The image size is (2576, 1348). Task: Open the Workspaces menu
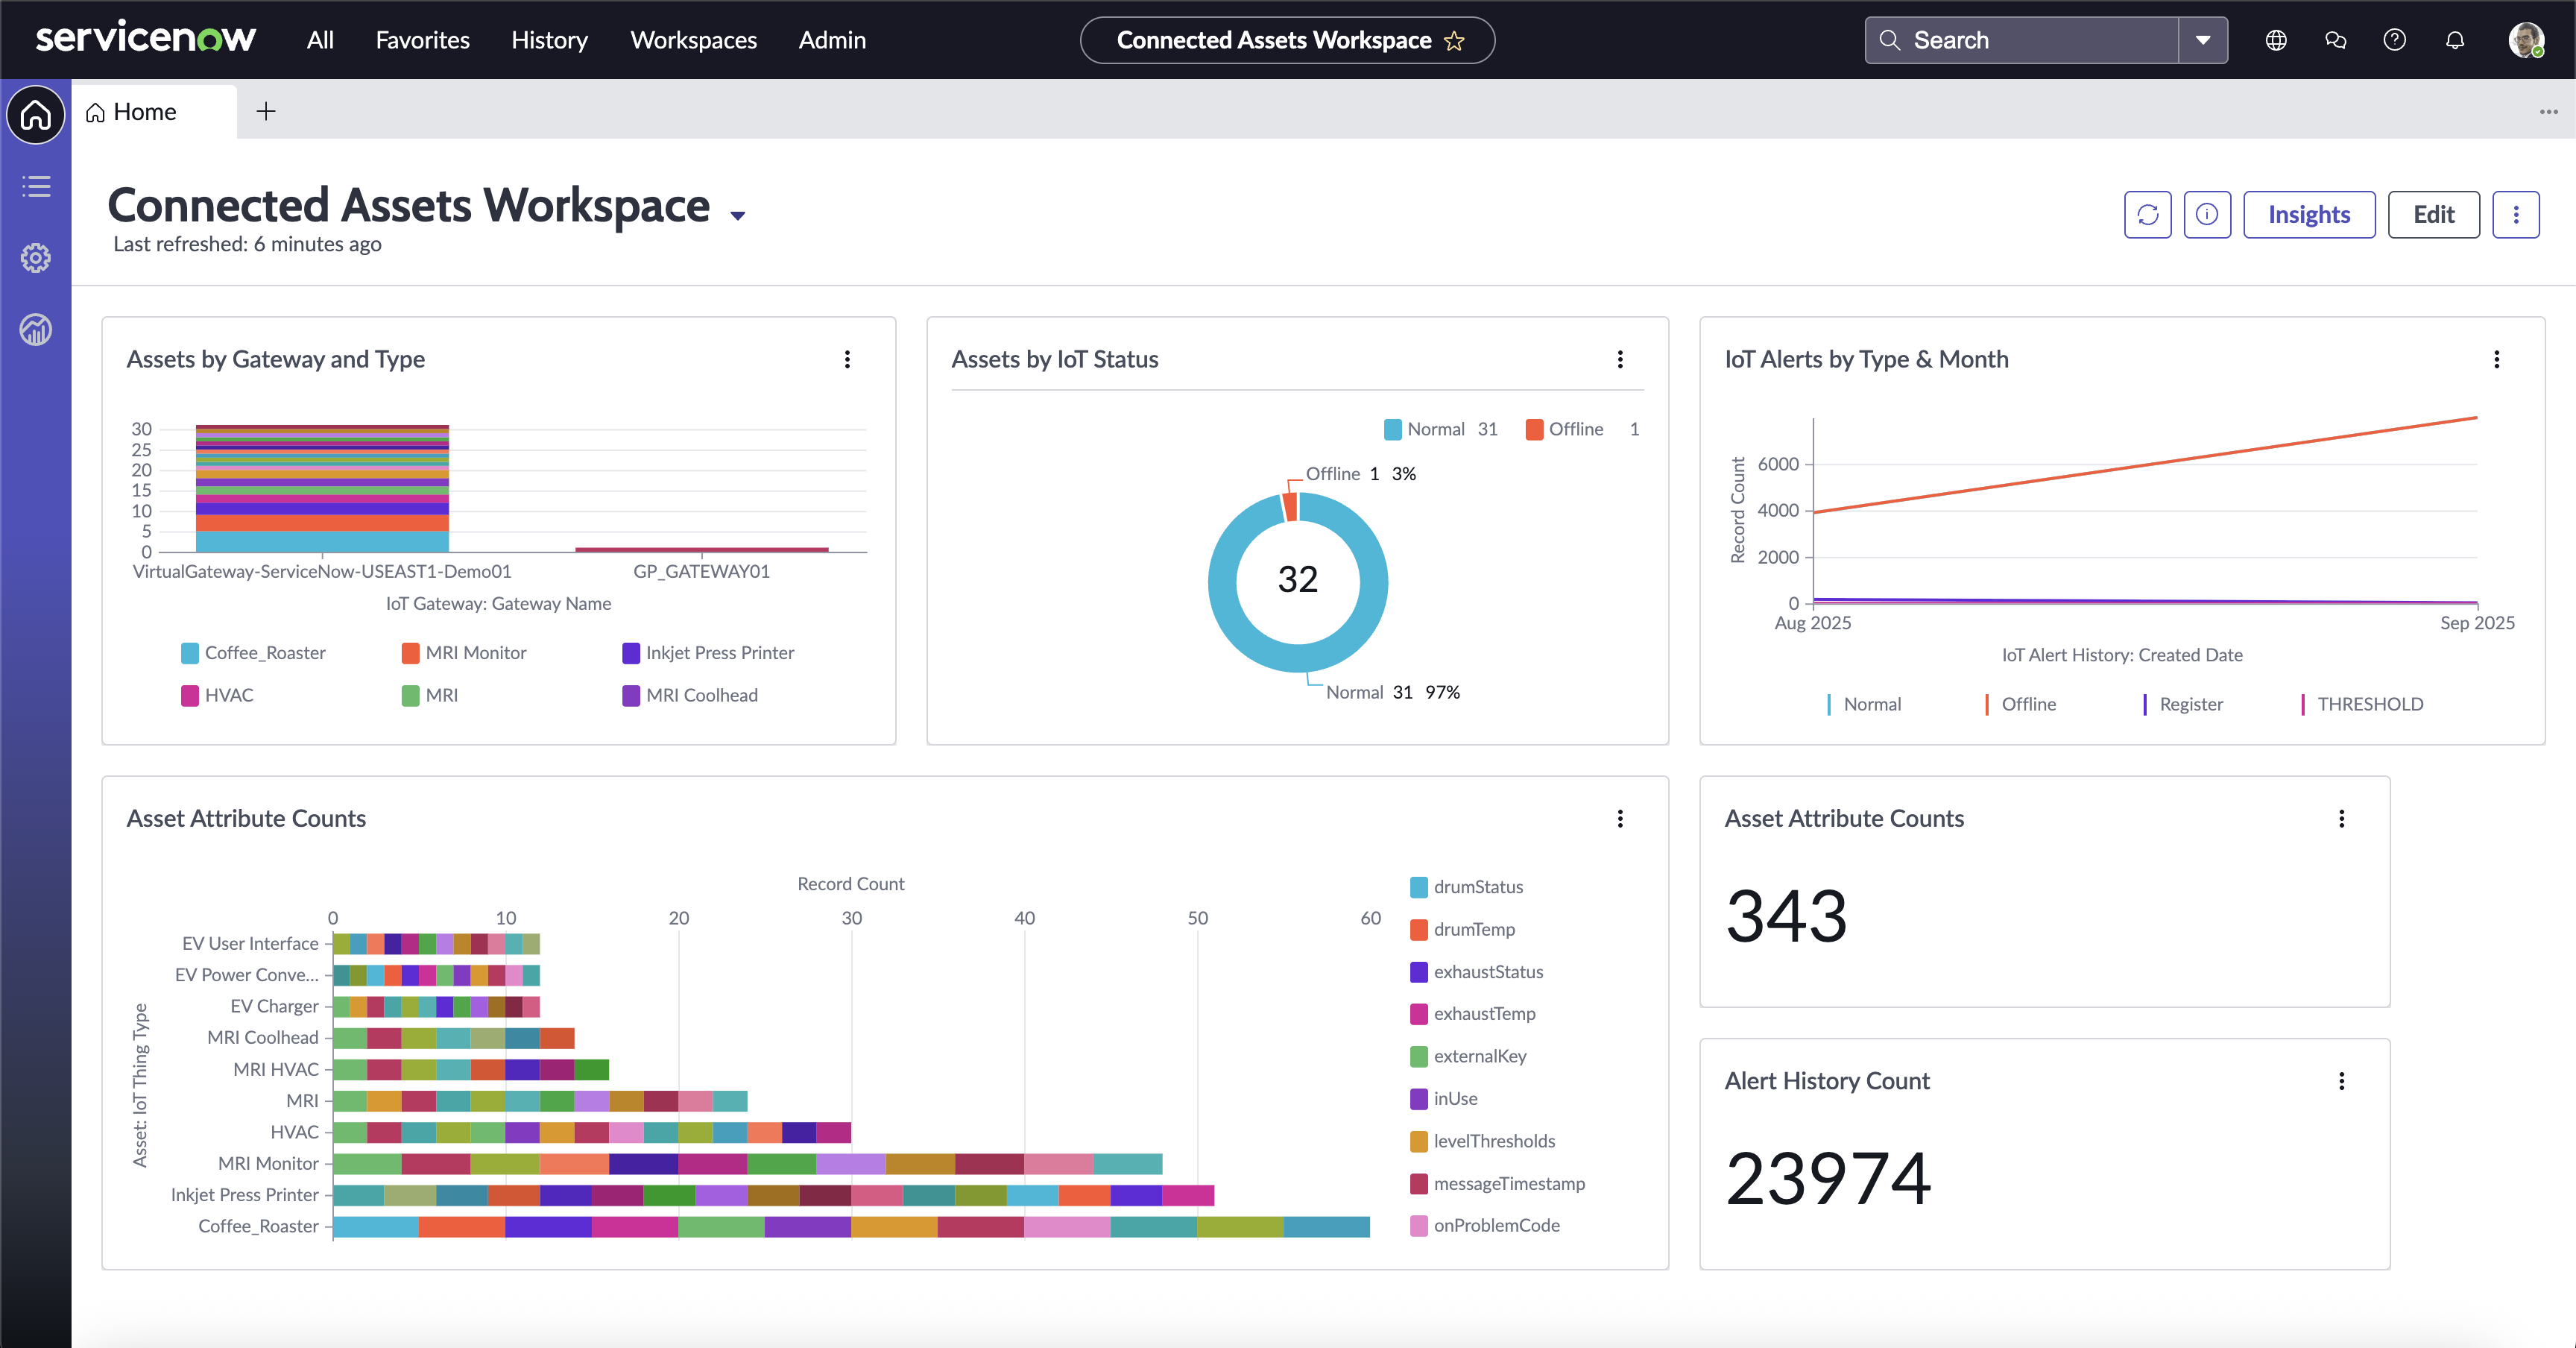coord(693,40)
